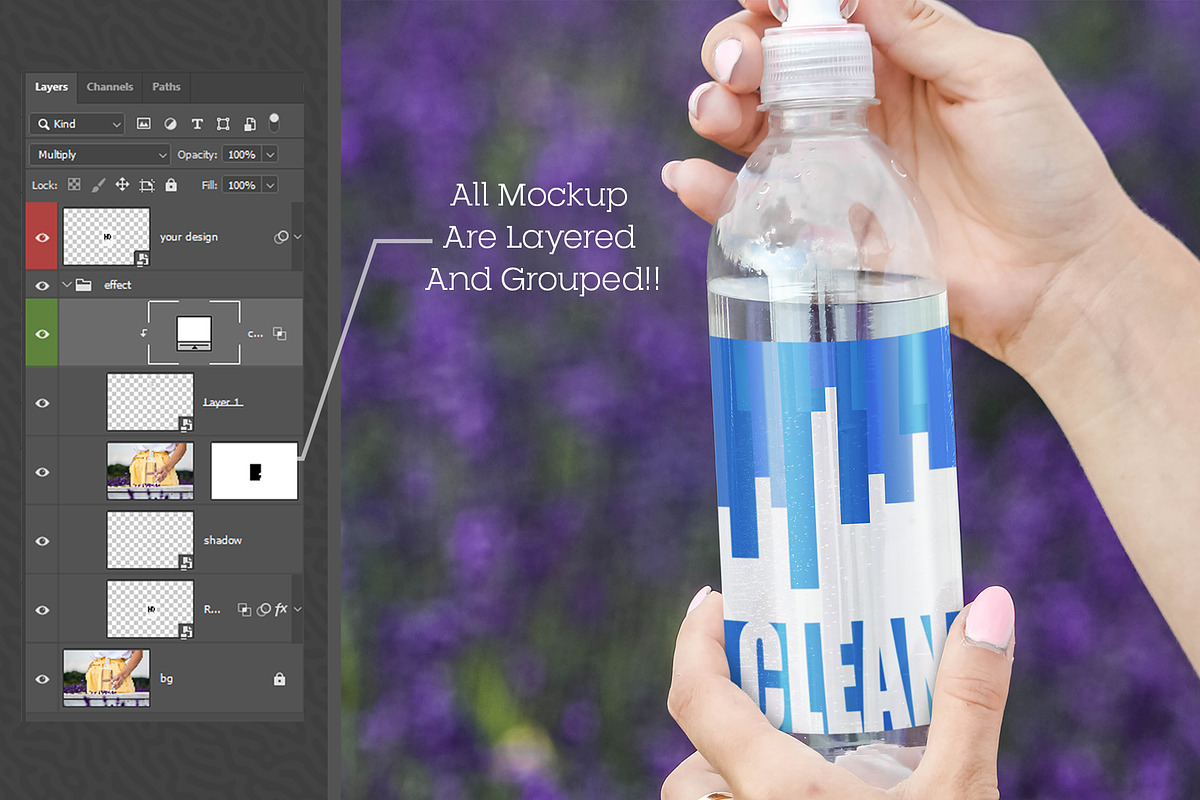
Task: Click the blending options badge on R... layer
Action: click(x=244, y=608)
